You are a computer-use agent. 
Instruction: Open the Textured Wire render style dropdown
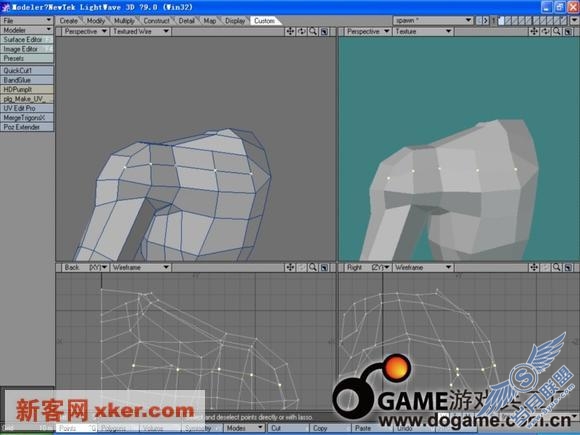(141, 31)
